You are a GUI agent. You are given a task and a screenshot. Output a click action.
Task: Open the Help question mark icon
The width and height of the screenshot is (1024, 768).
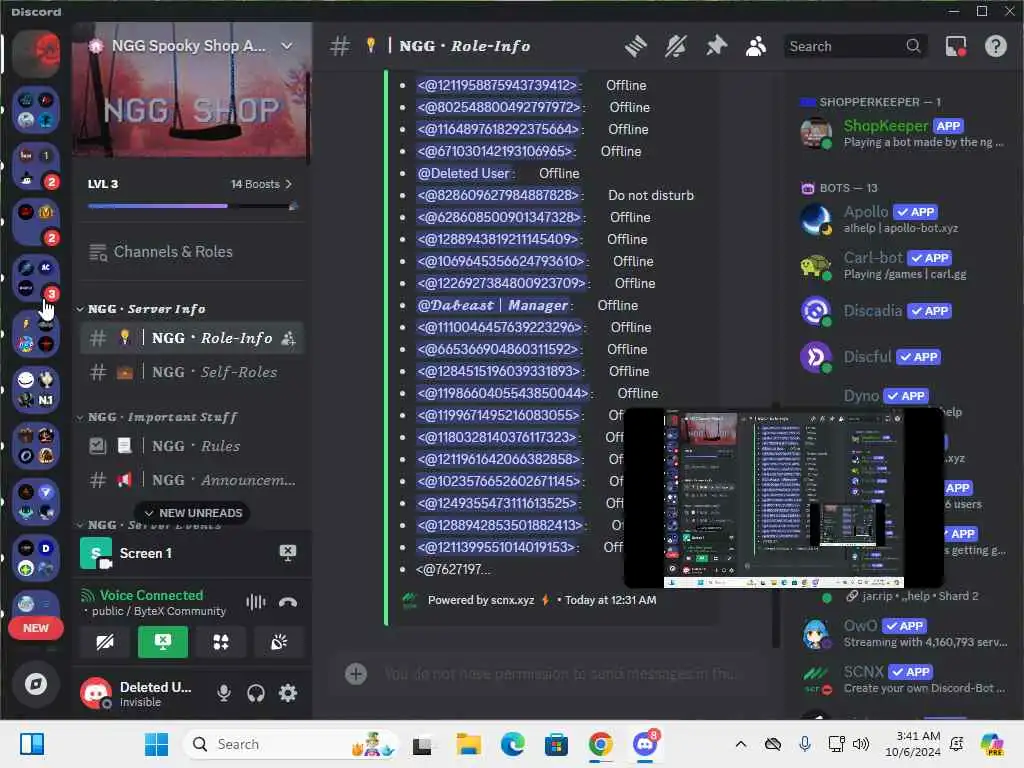[995, 46]
